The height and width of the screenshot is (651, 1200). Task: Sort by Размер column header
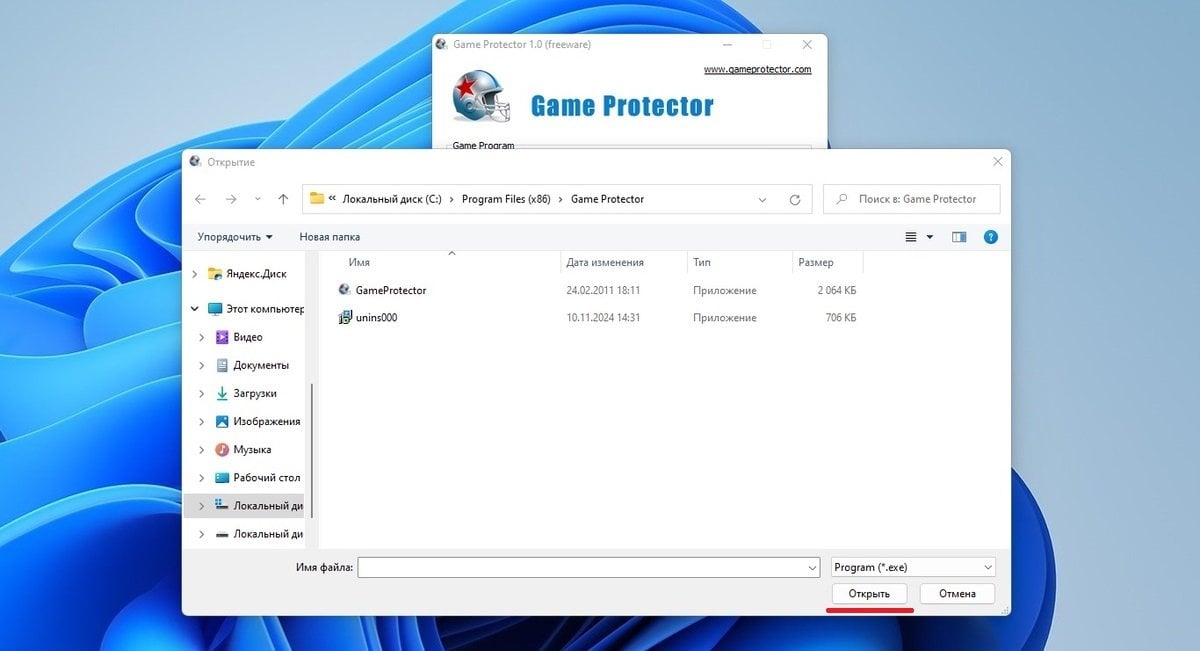(x=815, y=262)
